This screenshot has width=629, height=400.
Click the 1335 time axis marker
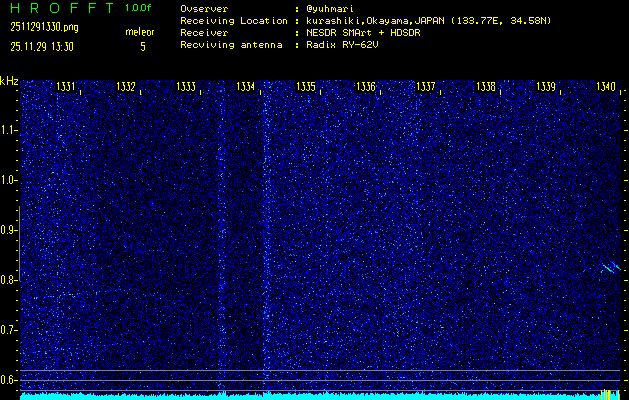tap(306, 87)
